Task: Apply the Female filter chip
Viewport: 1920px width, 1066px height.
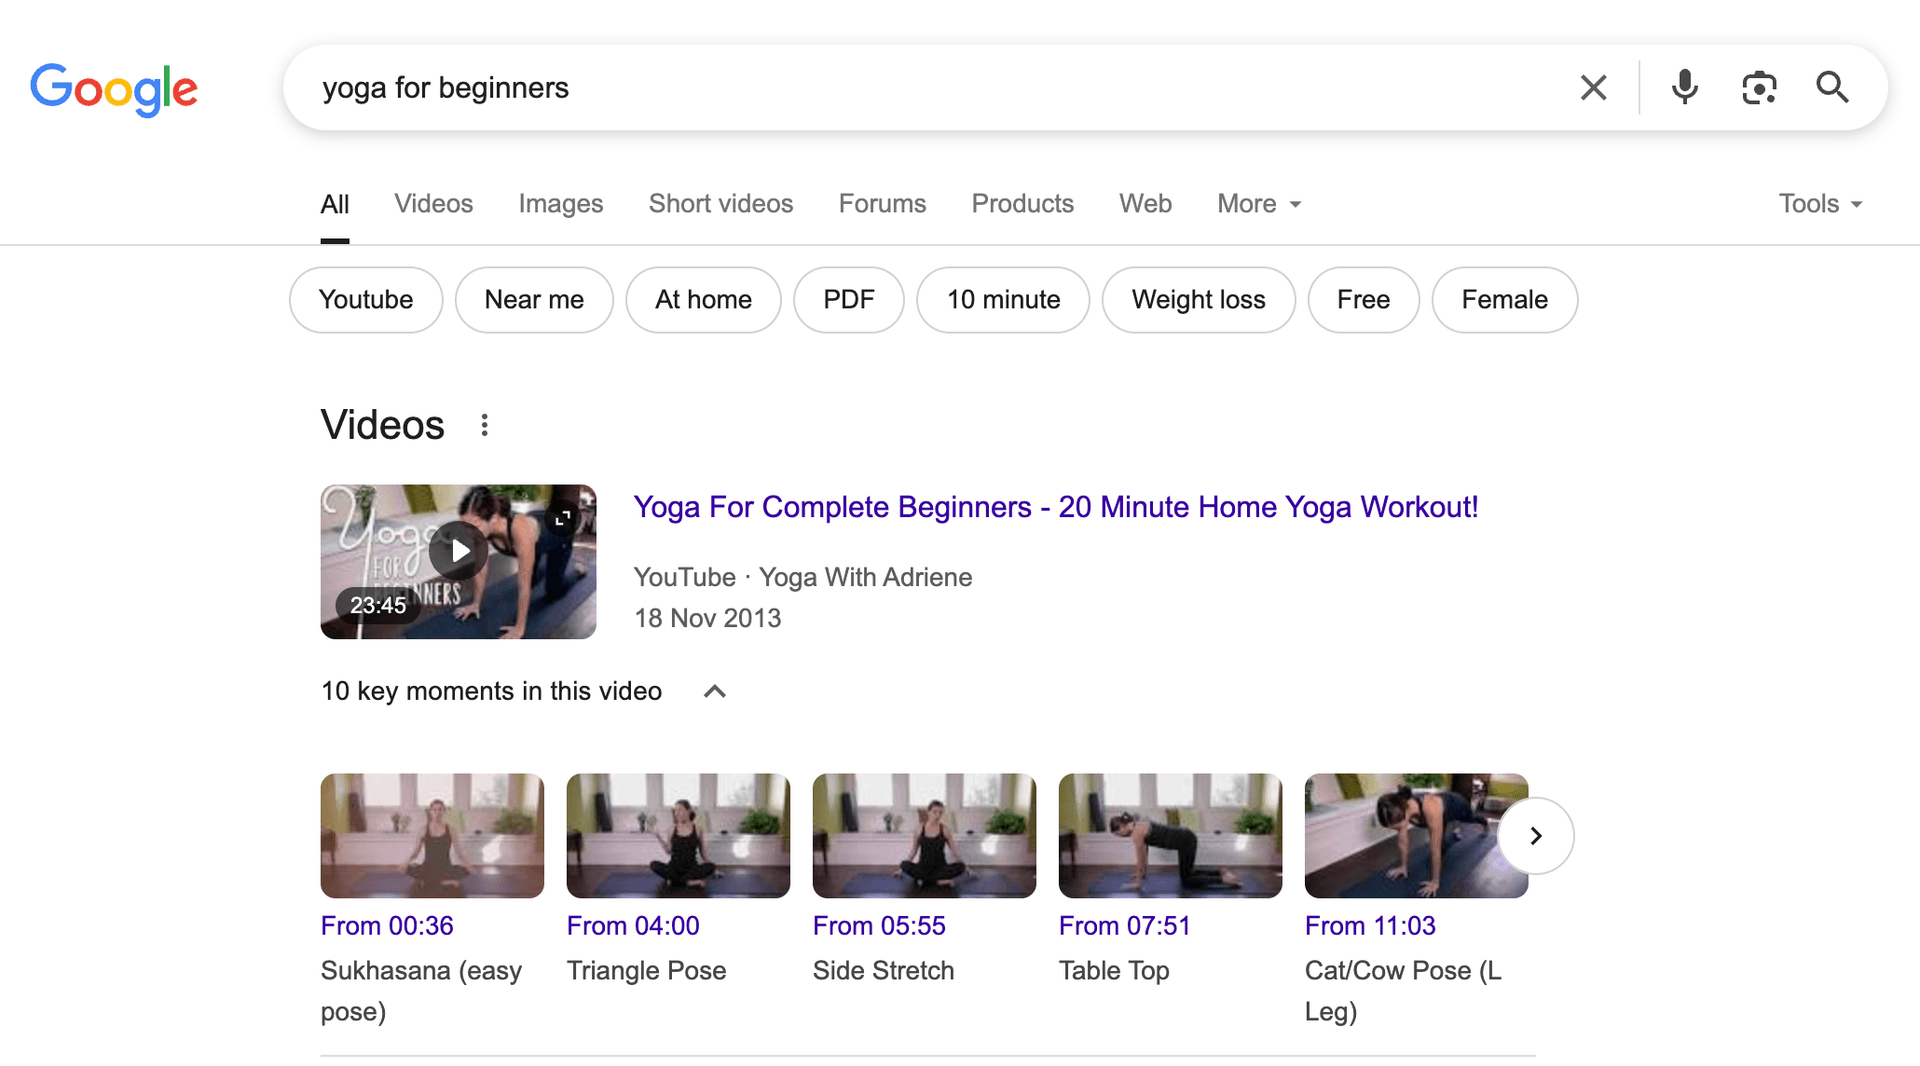Action: (x=1504, y=300)
